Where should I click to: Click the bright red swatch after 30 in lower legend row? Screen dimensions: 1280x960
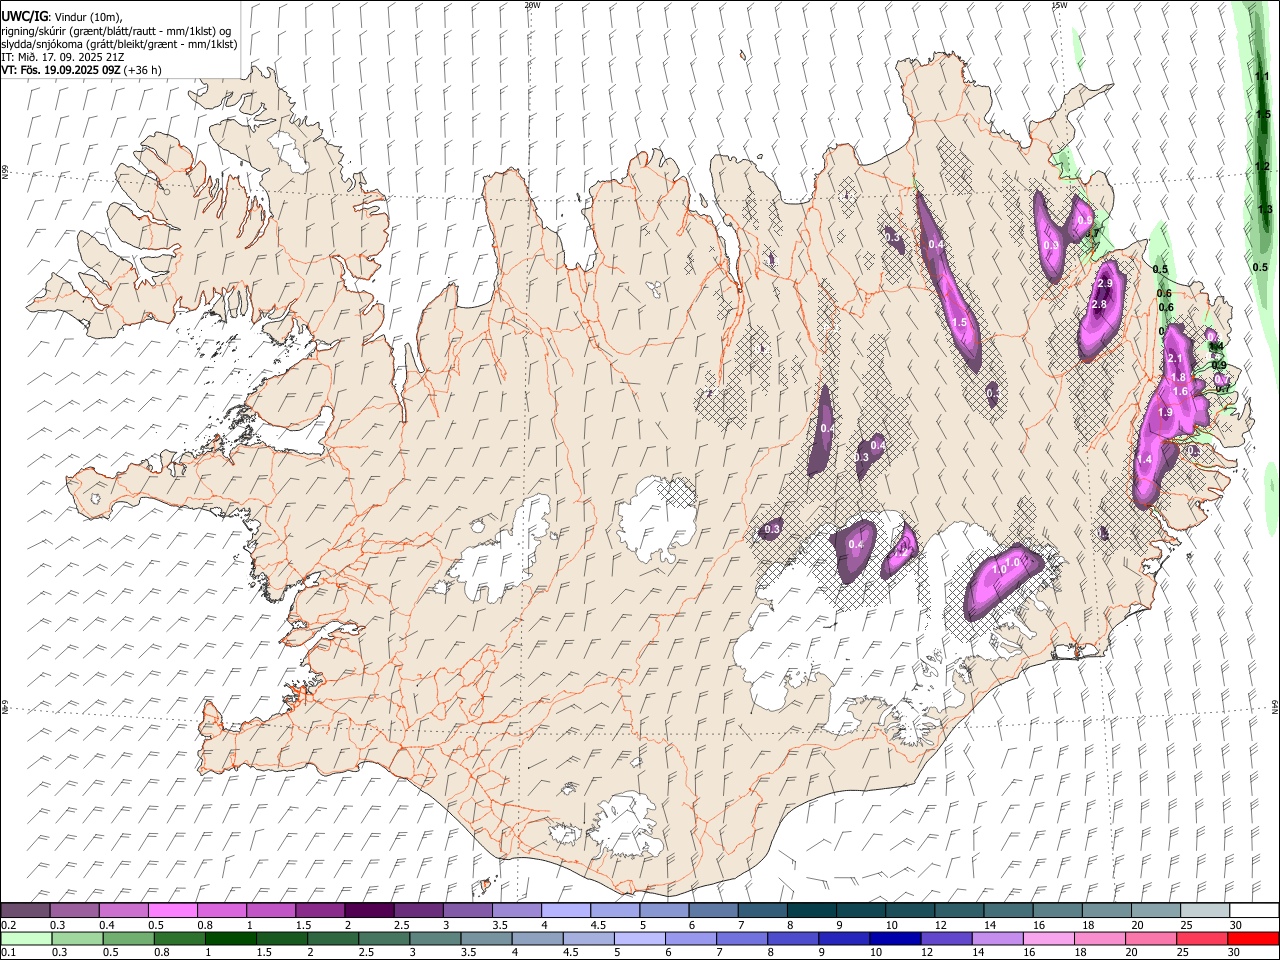(1253, 939)
